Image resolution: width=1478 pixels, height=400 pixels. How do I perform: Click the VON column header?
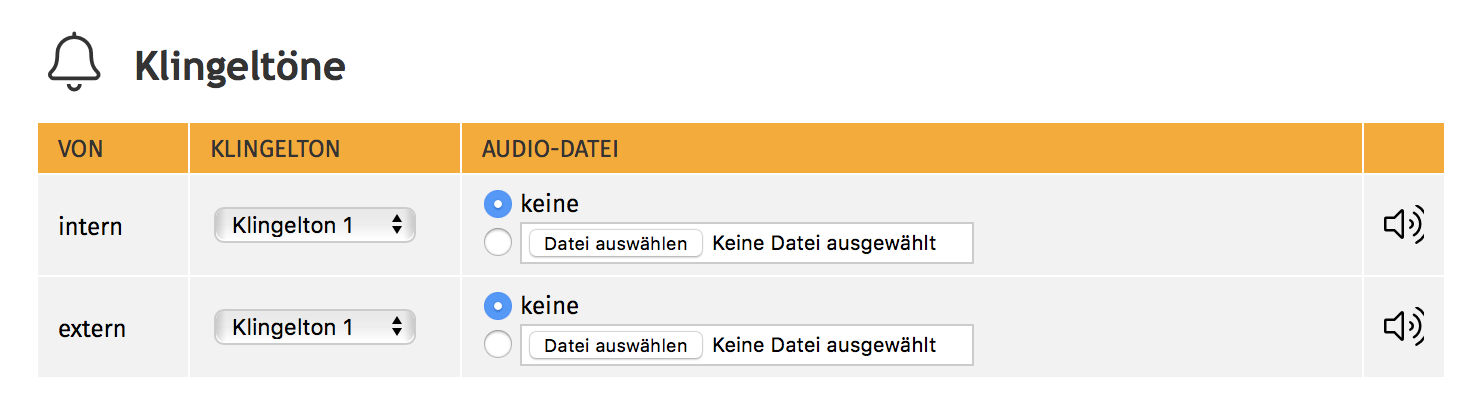click(81, 149)
